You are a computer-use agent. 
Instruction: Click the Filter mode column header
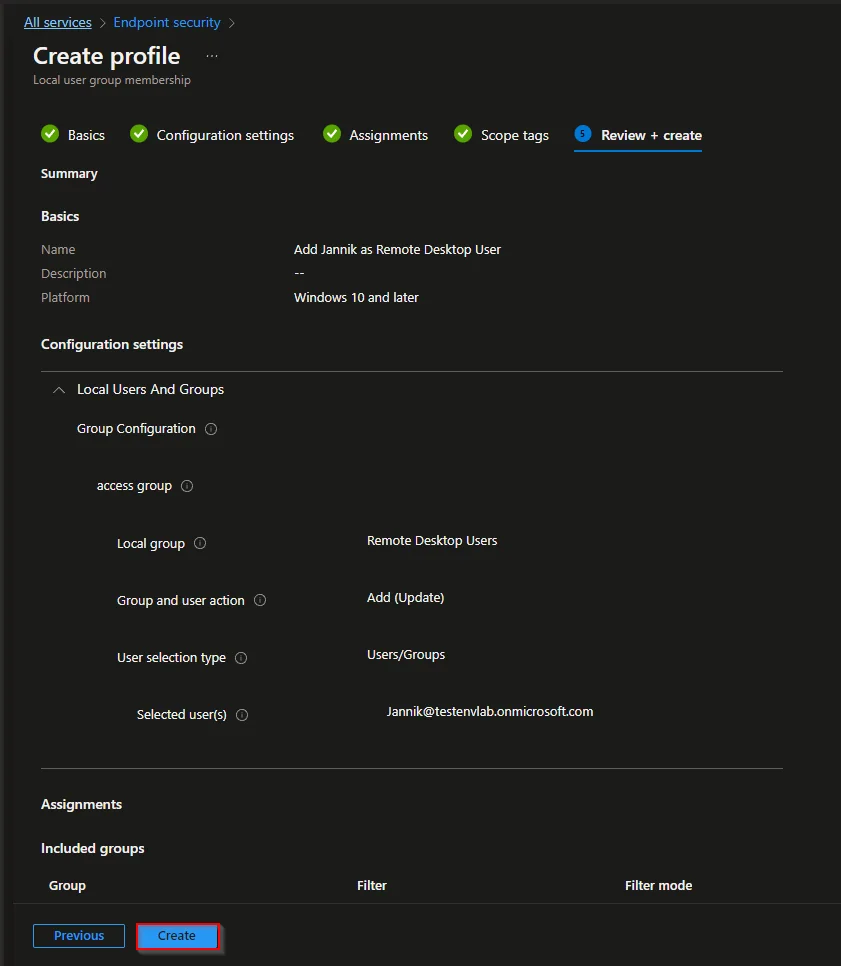click(x=659, y=886)
